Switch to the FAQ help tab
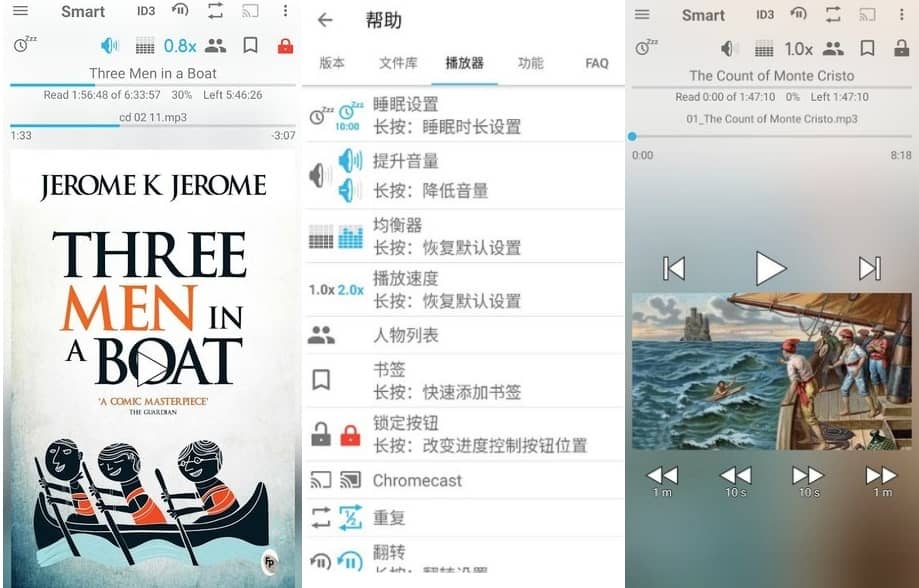Image resolution: width=919 pixels, height=588 pixels. tap(596, 63)
